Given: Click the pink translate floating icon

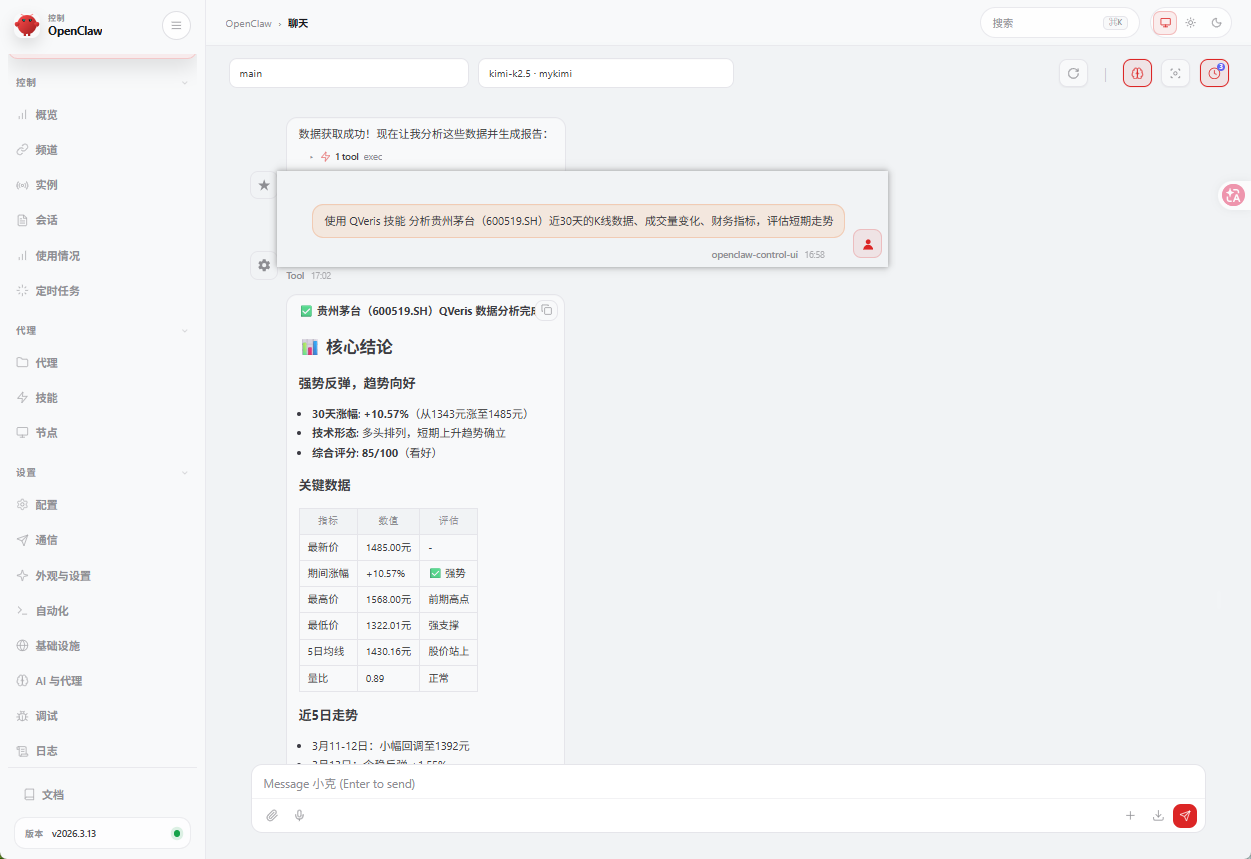Looking at the screenshot, I should point(1234,195).
